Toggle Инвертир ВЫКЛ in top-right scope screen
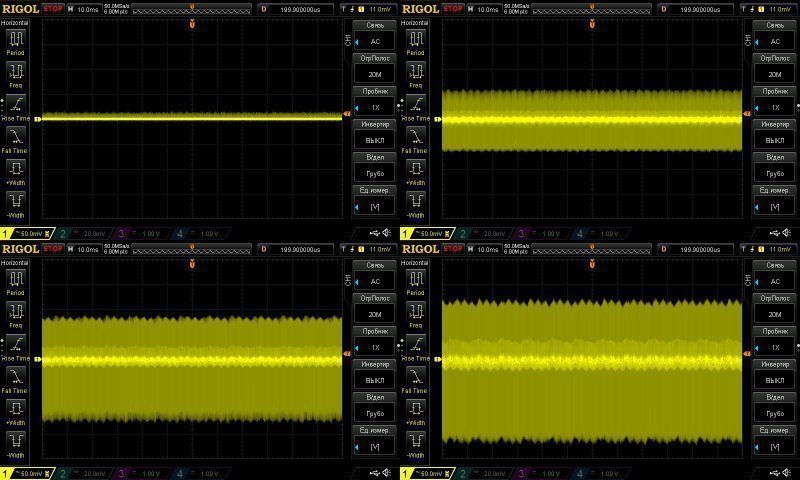The image size is (800, 480). (775, 134)
